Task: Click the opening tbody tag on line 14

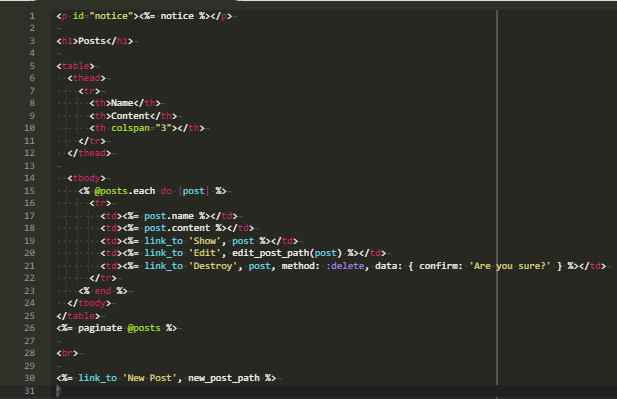Action: pyautogui.click(x=86, y=178)
